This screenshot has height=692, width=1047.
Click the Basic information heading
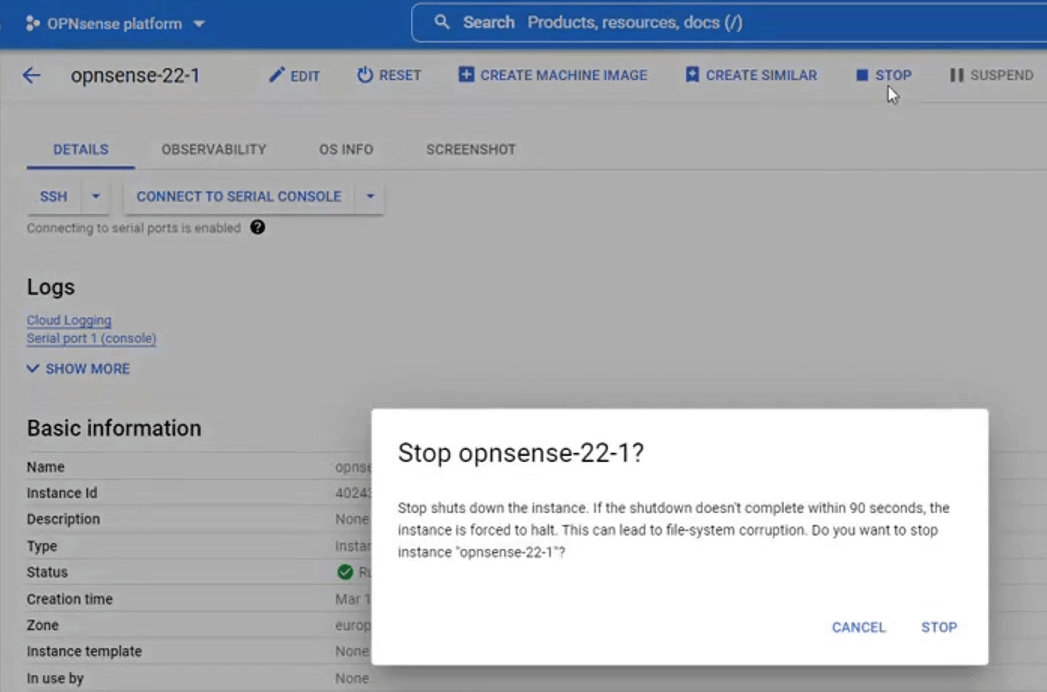click(x=114, y=428)
